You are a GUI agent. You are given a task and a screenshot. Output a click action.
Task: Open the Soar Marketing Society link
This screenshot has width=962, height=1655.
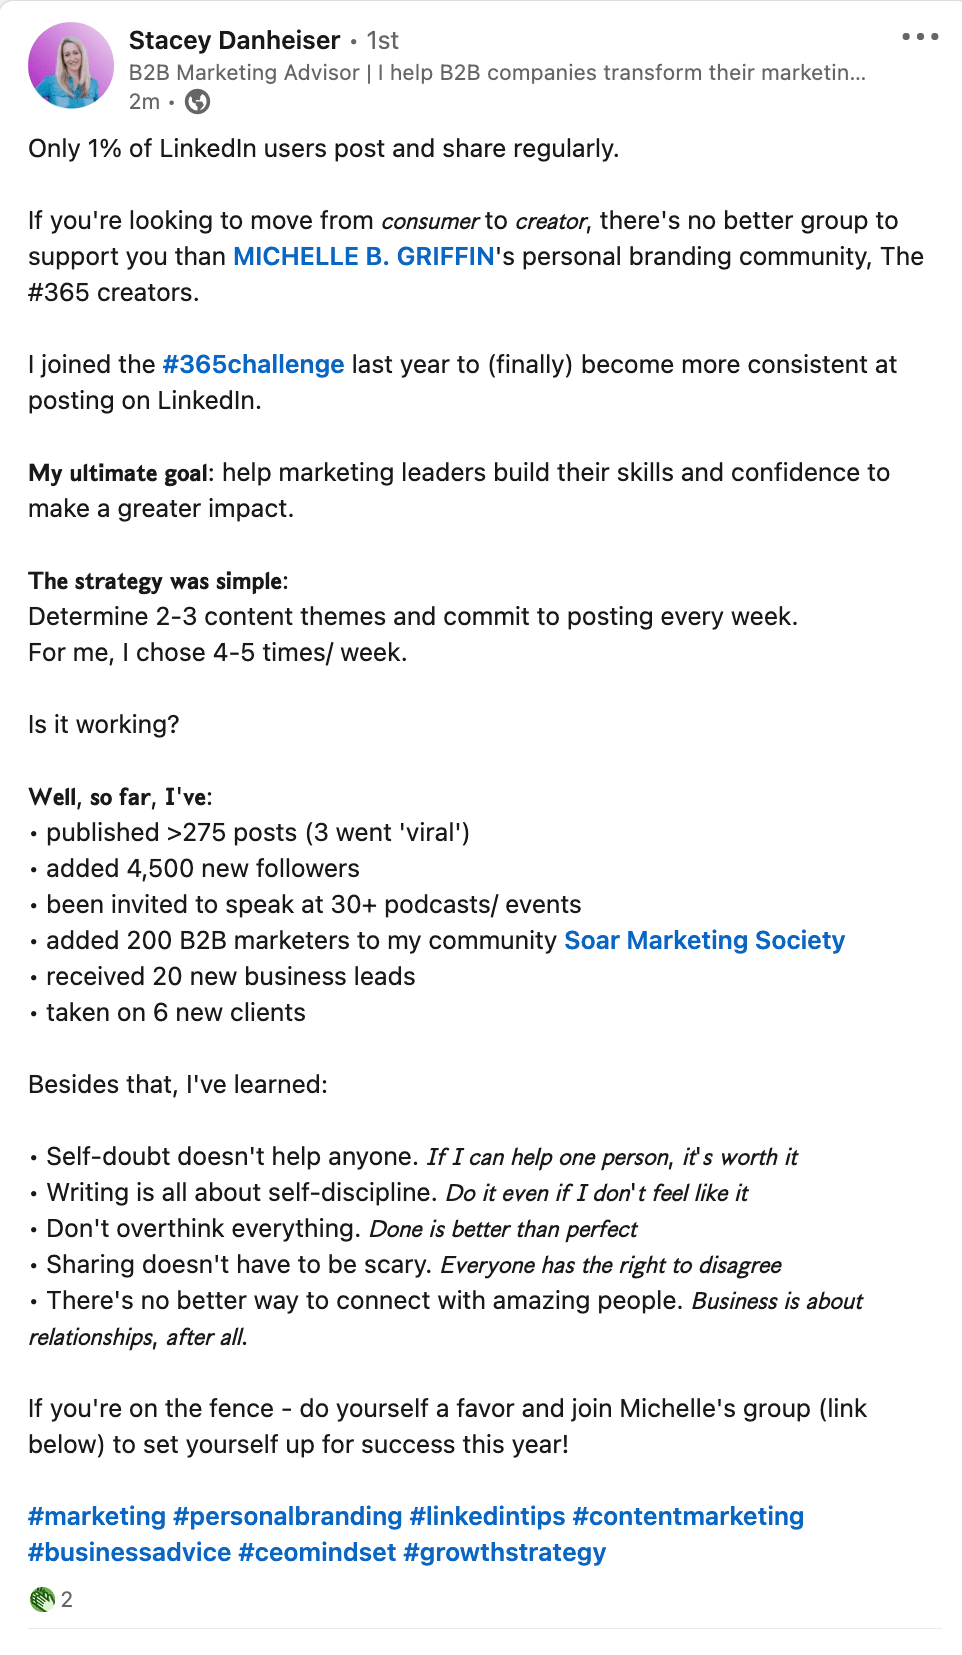point(705,940)
